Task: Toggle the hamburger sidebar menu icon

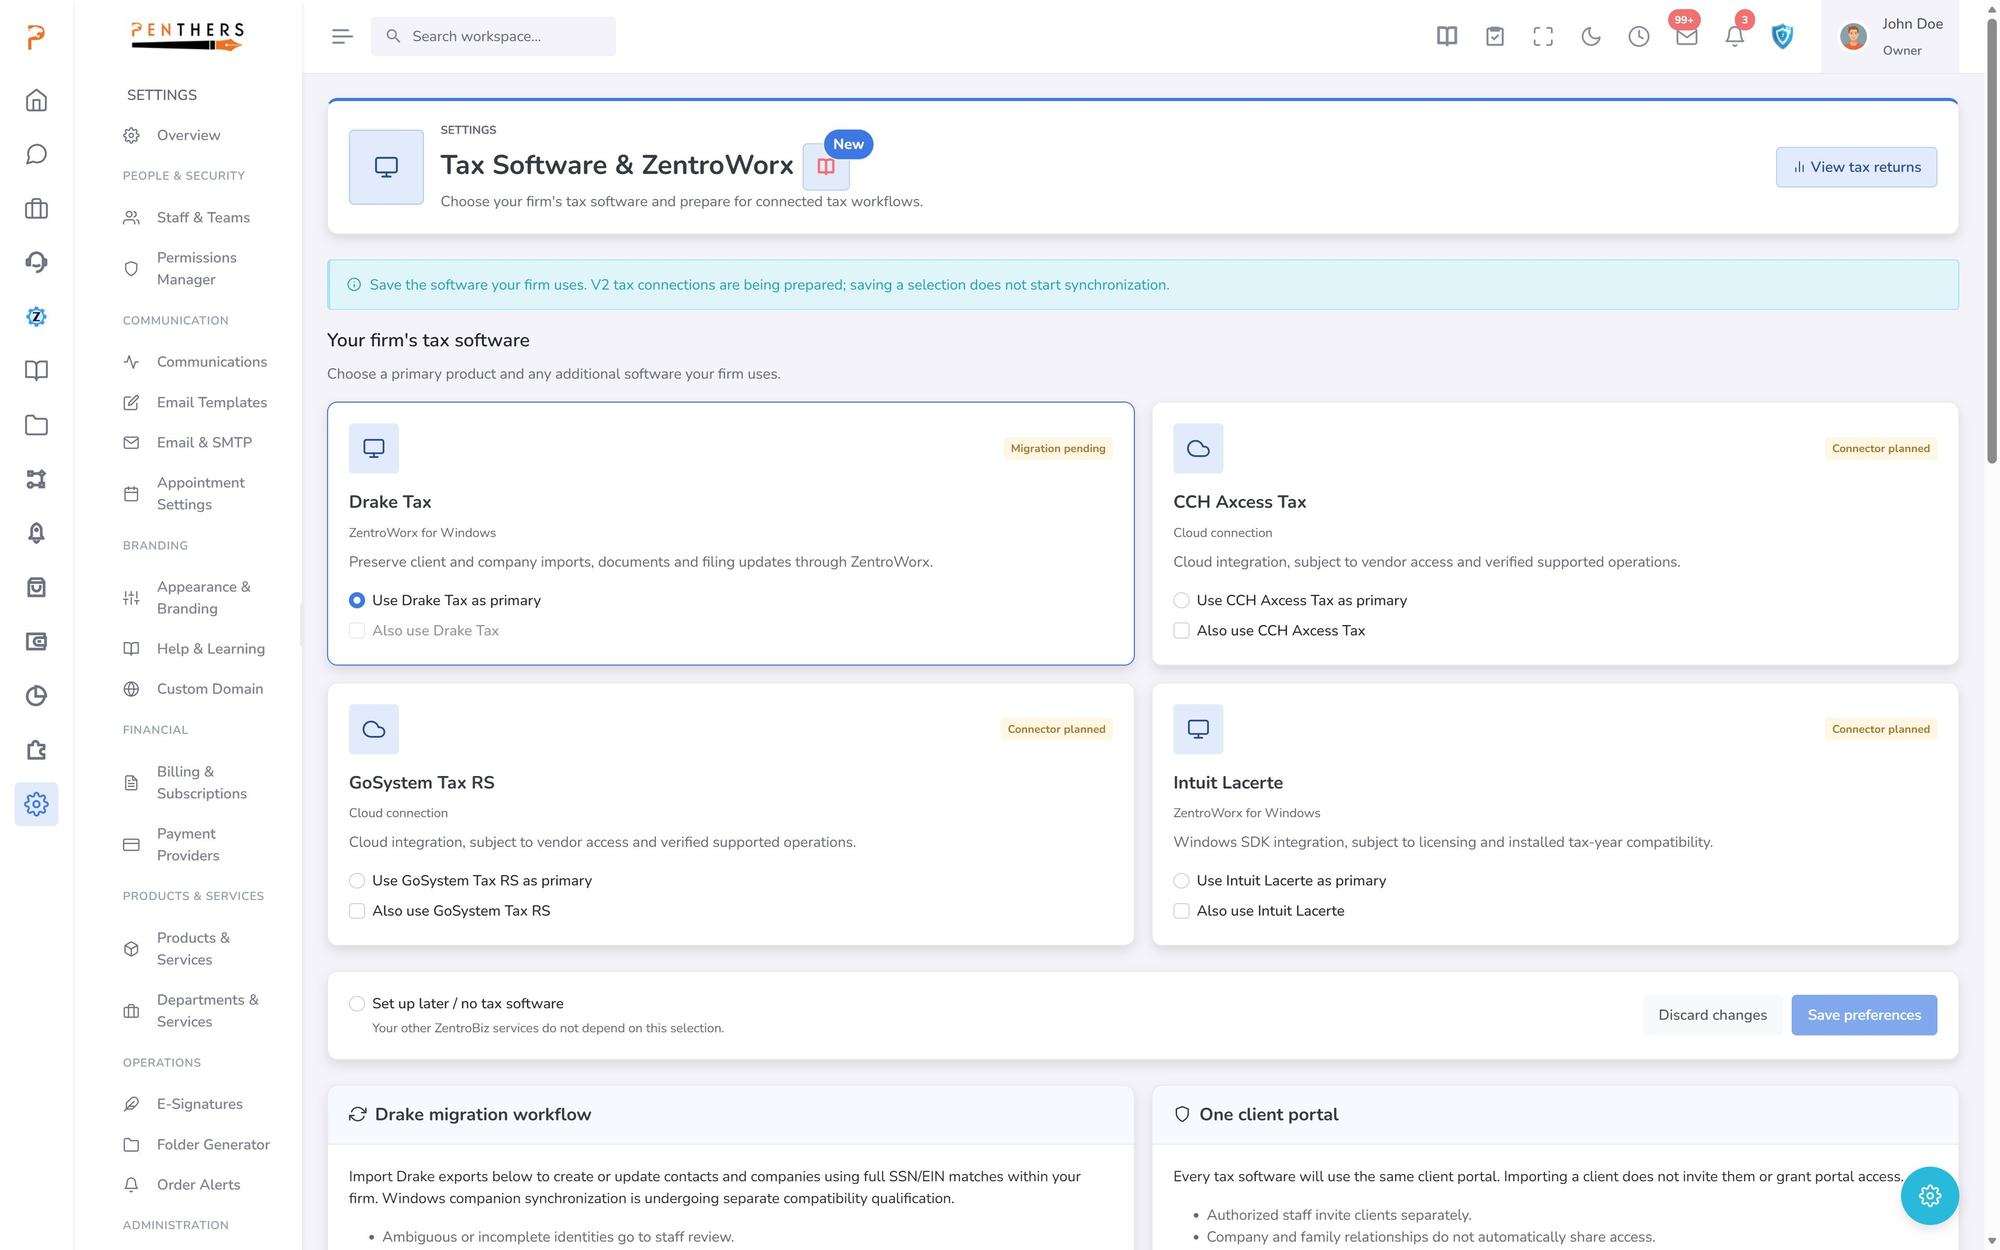Action: point(342,36)
